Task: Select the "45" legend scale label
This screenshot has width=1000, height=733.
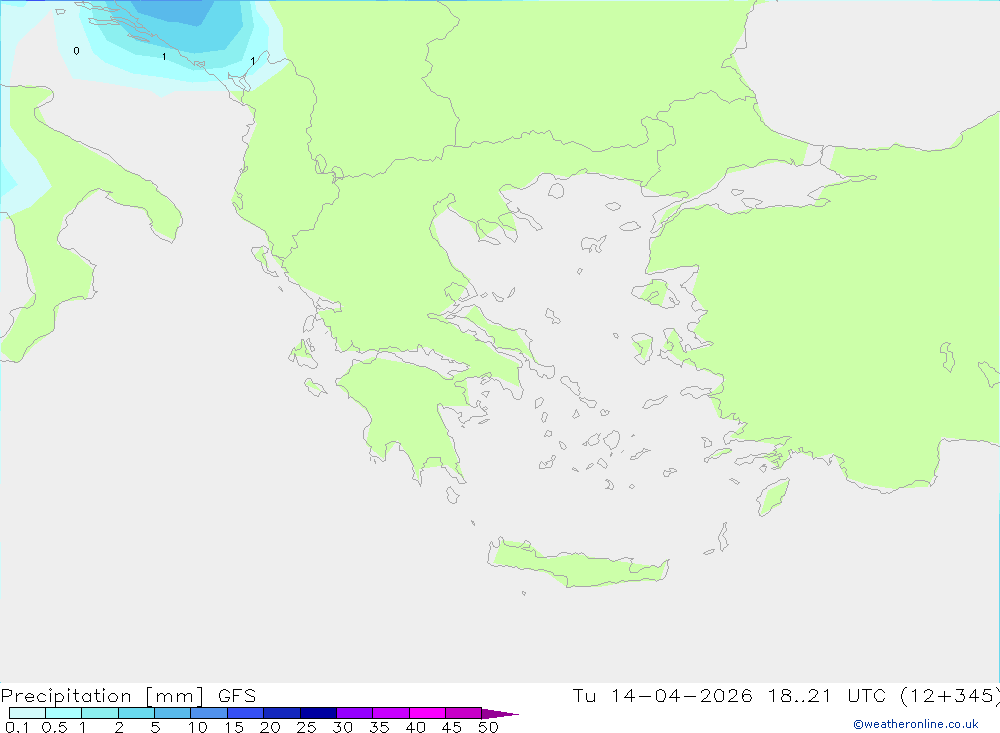Action: pos(452,727)
